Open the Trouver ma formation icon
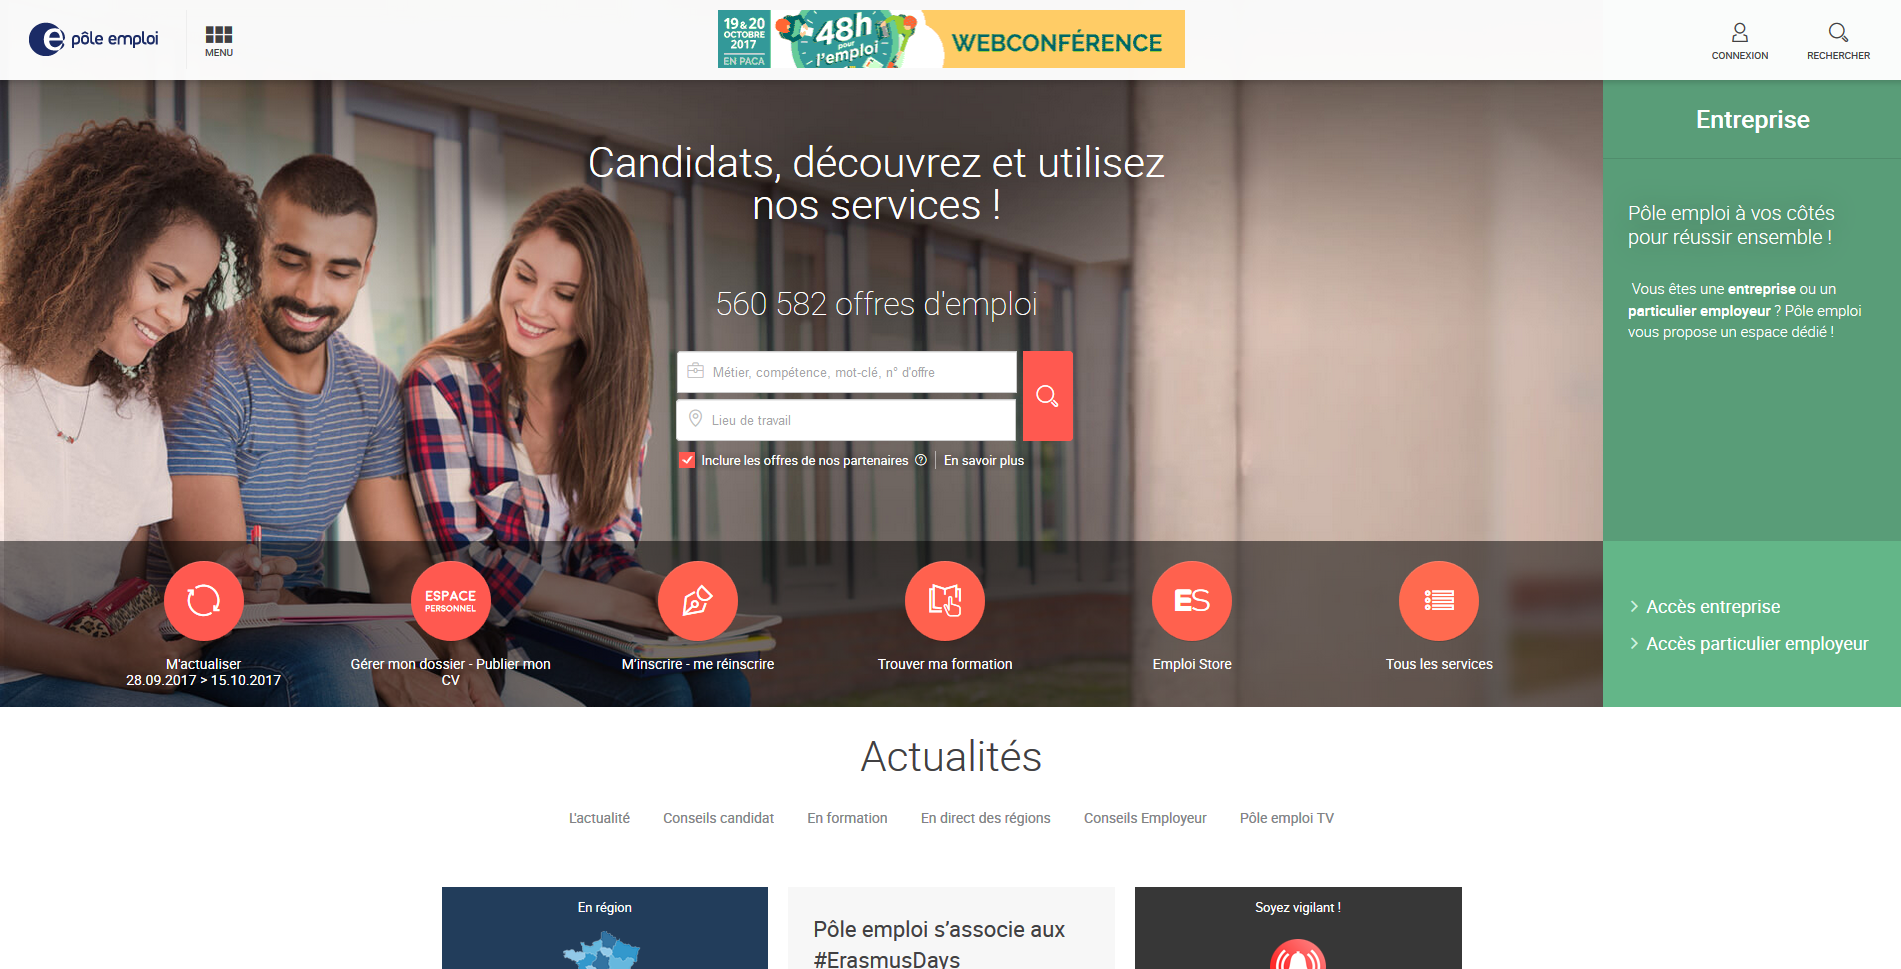 [x=945, y=601]
